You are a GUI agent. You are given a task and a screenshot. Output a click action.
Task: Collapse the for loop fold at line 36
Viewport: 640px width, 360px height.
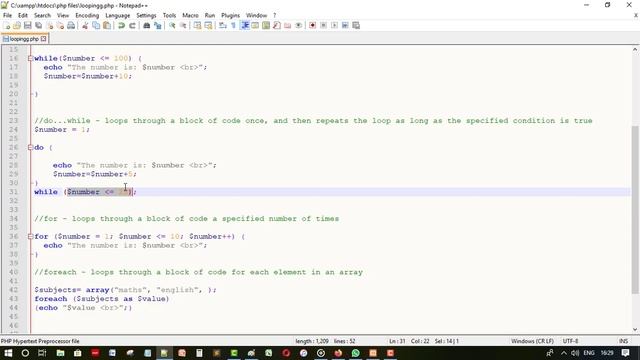30,236
